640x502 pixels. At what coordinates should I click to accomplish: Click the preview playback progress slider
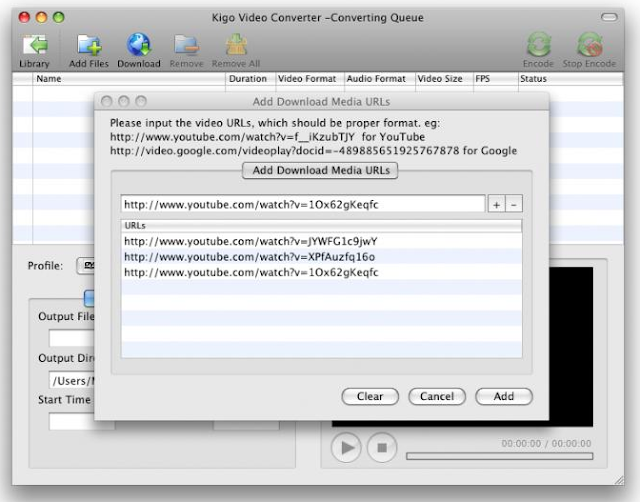[500, 456]
